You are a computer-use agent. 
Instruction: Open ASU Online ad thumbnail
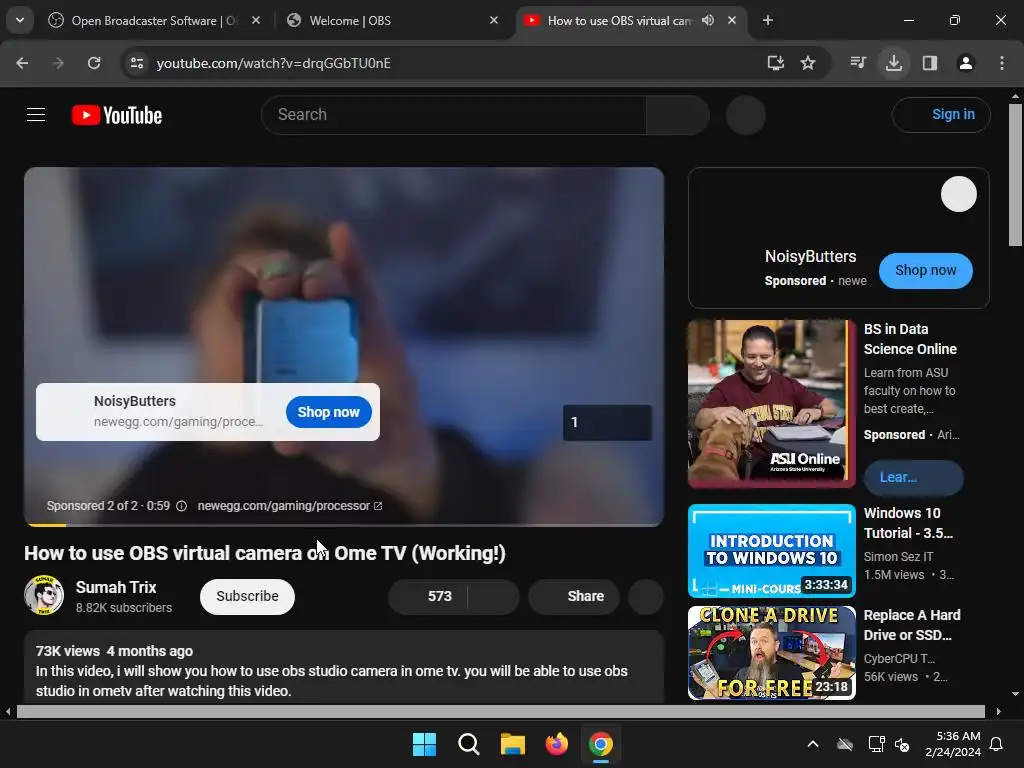coord(771,404)
